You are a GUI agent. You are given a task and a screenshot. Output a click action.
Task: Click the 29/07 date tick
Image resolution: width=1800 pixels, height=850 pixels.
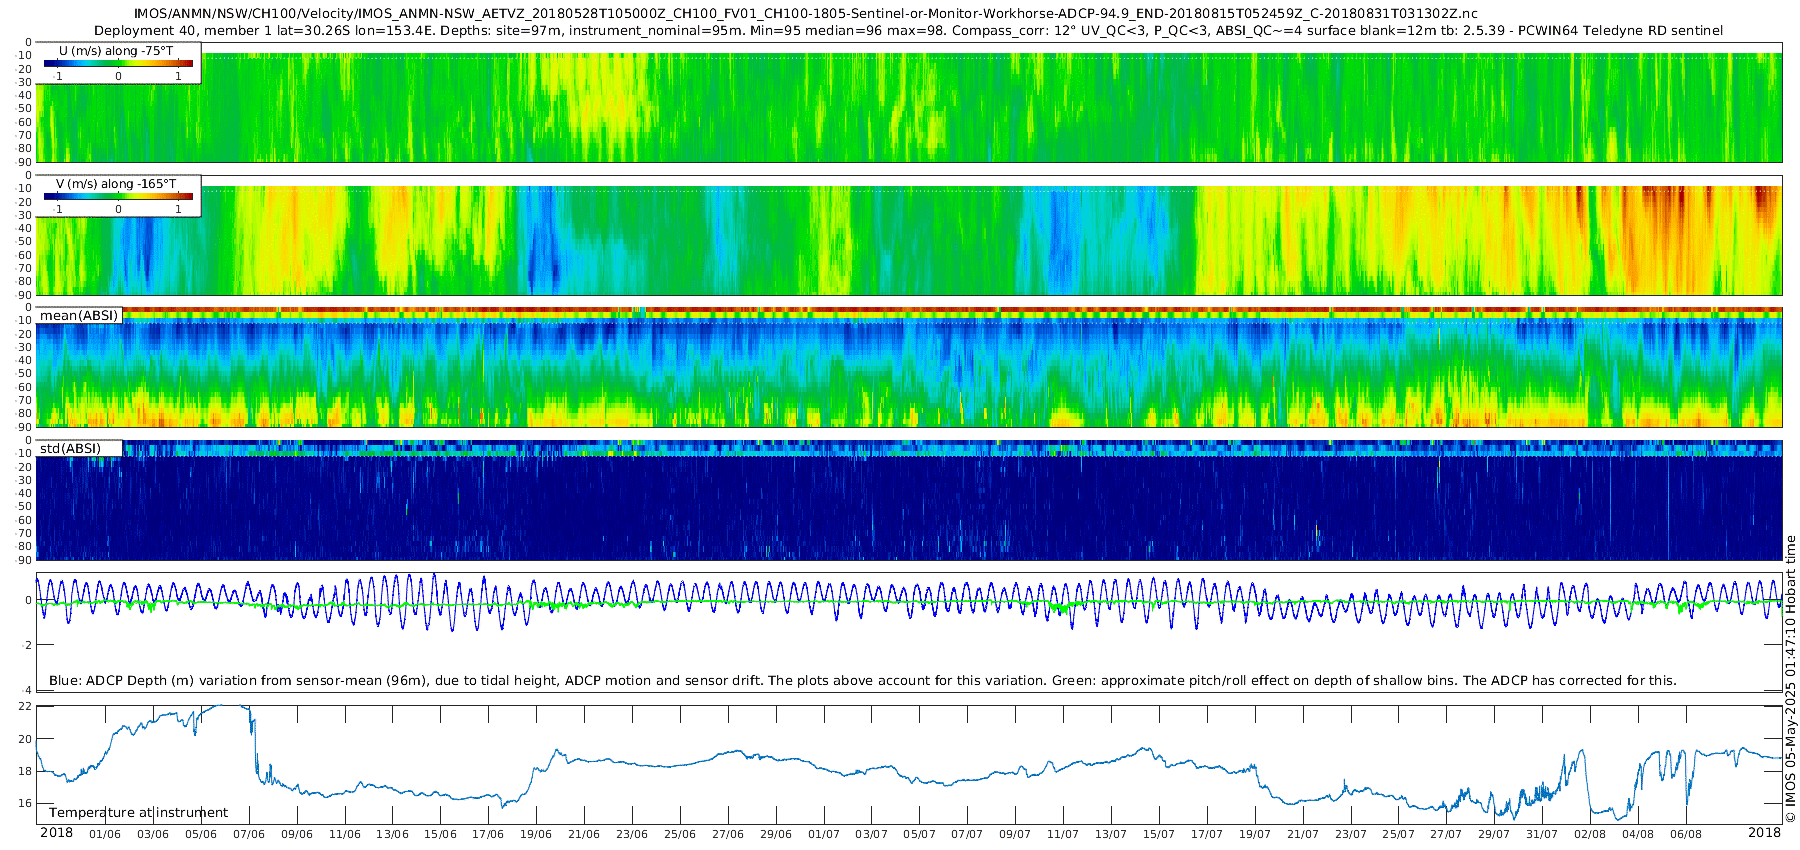(1493, 834)
